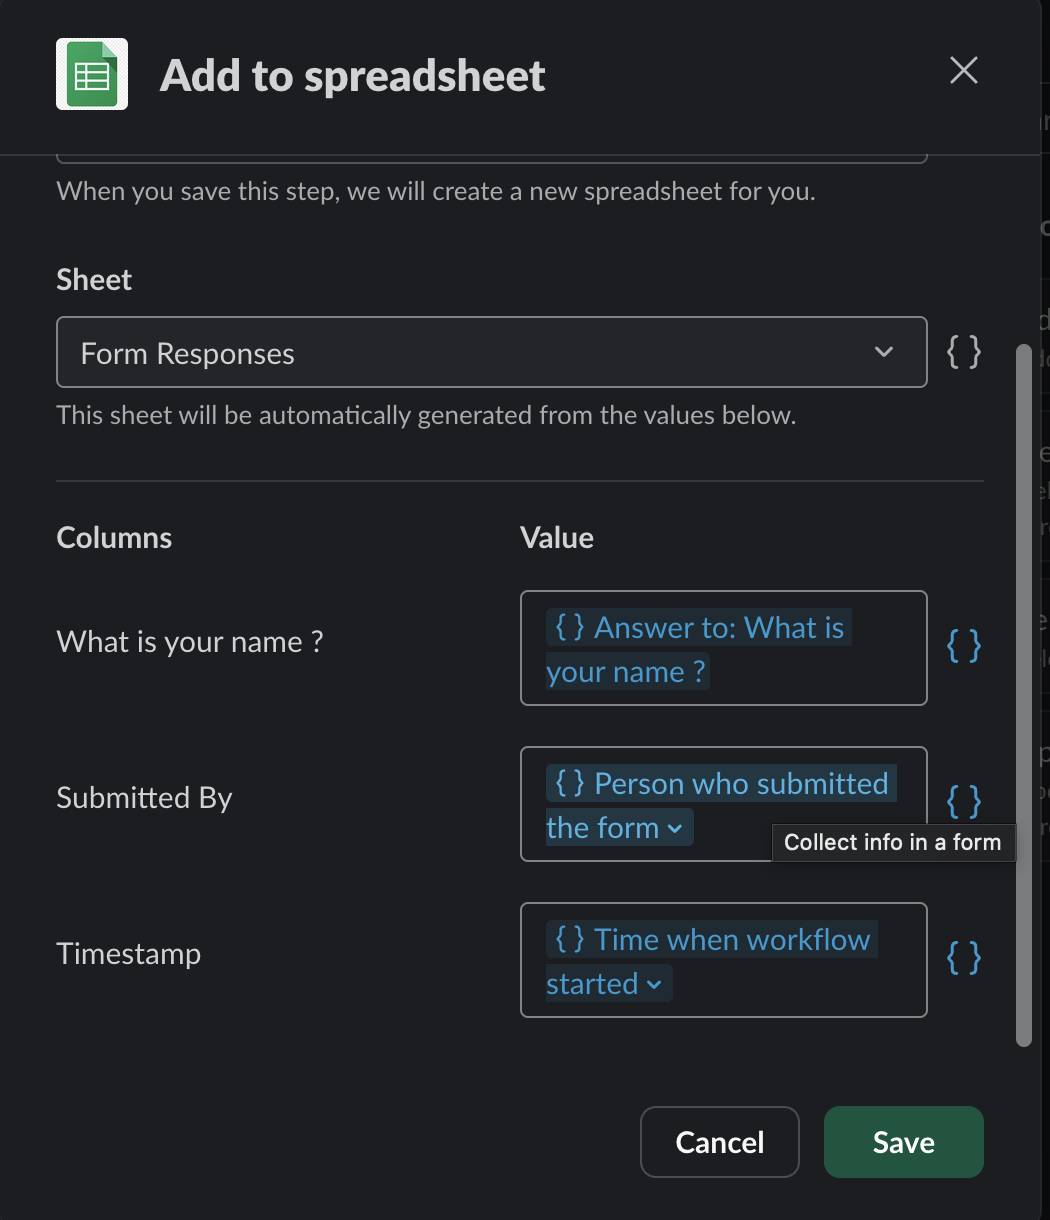Open the Sheet dropdown showing Form Responses
Viewport: 1050px width, 1220px height.
click(x=491, y=353)
